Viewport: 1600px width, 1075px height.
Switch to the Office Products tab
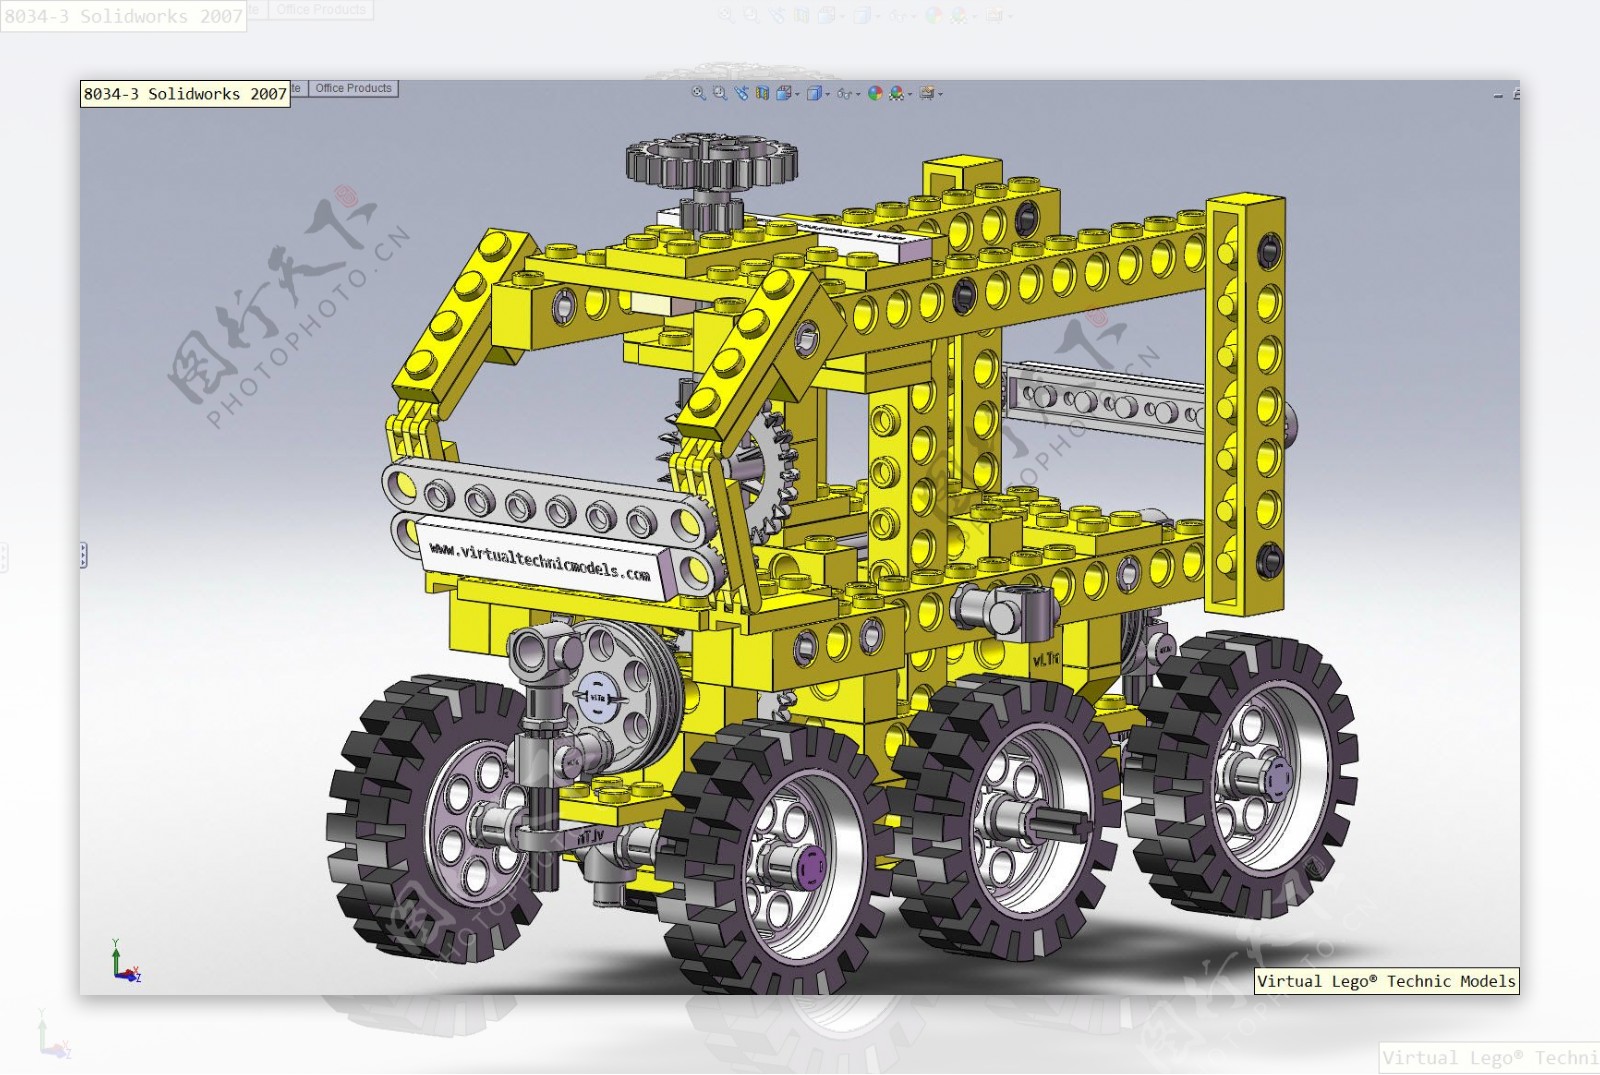(353, 88)
